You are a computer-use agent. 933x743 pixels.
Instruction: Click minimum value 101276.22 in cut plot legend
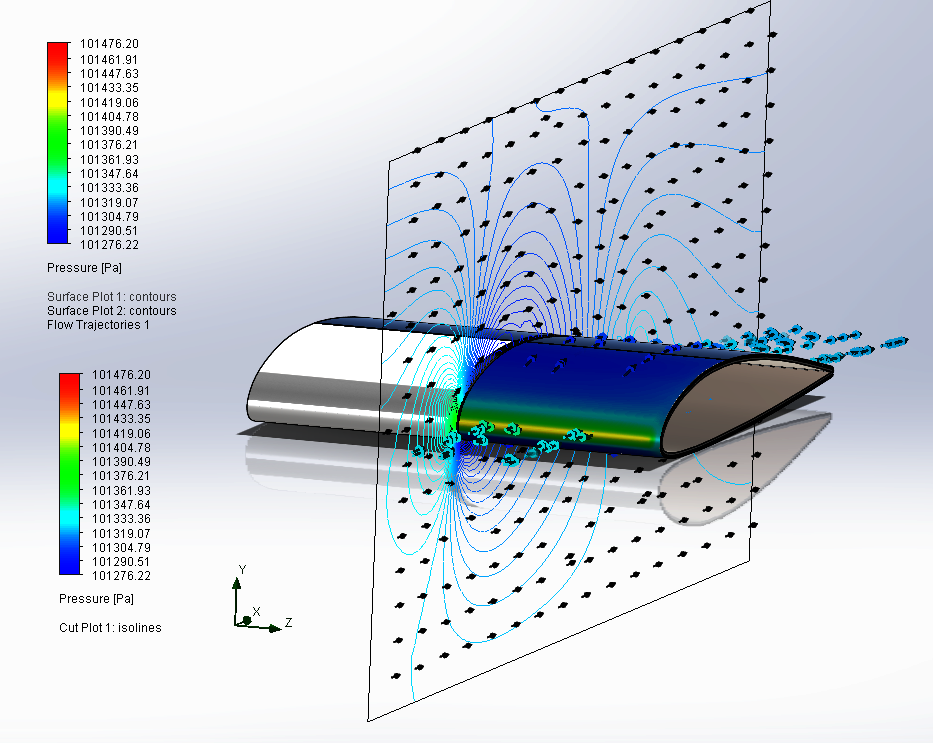[x=121, y=576]
